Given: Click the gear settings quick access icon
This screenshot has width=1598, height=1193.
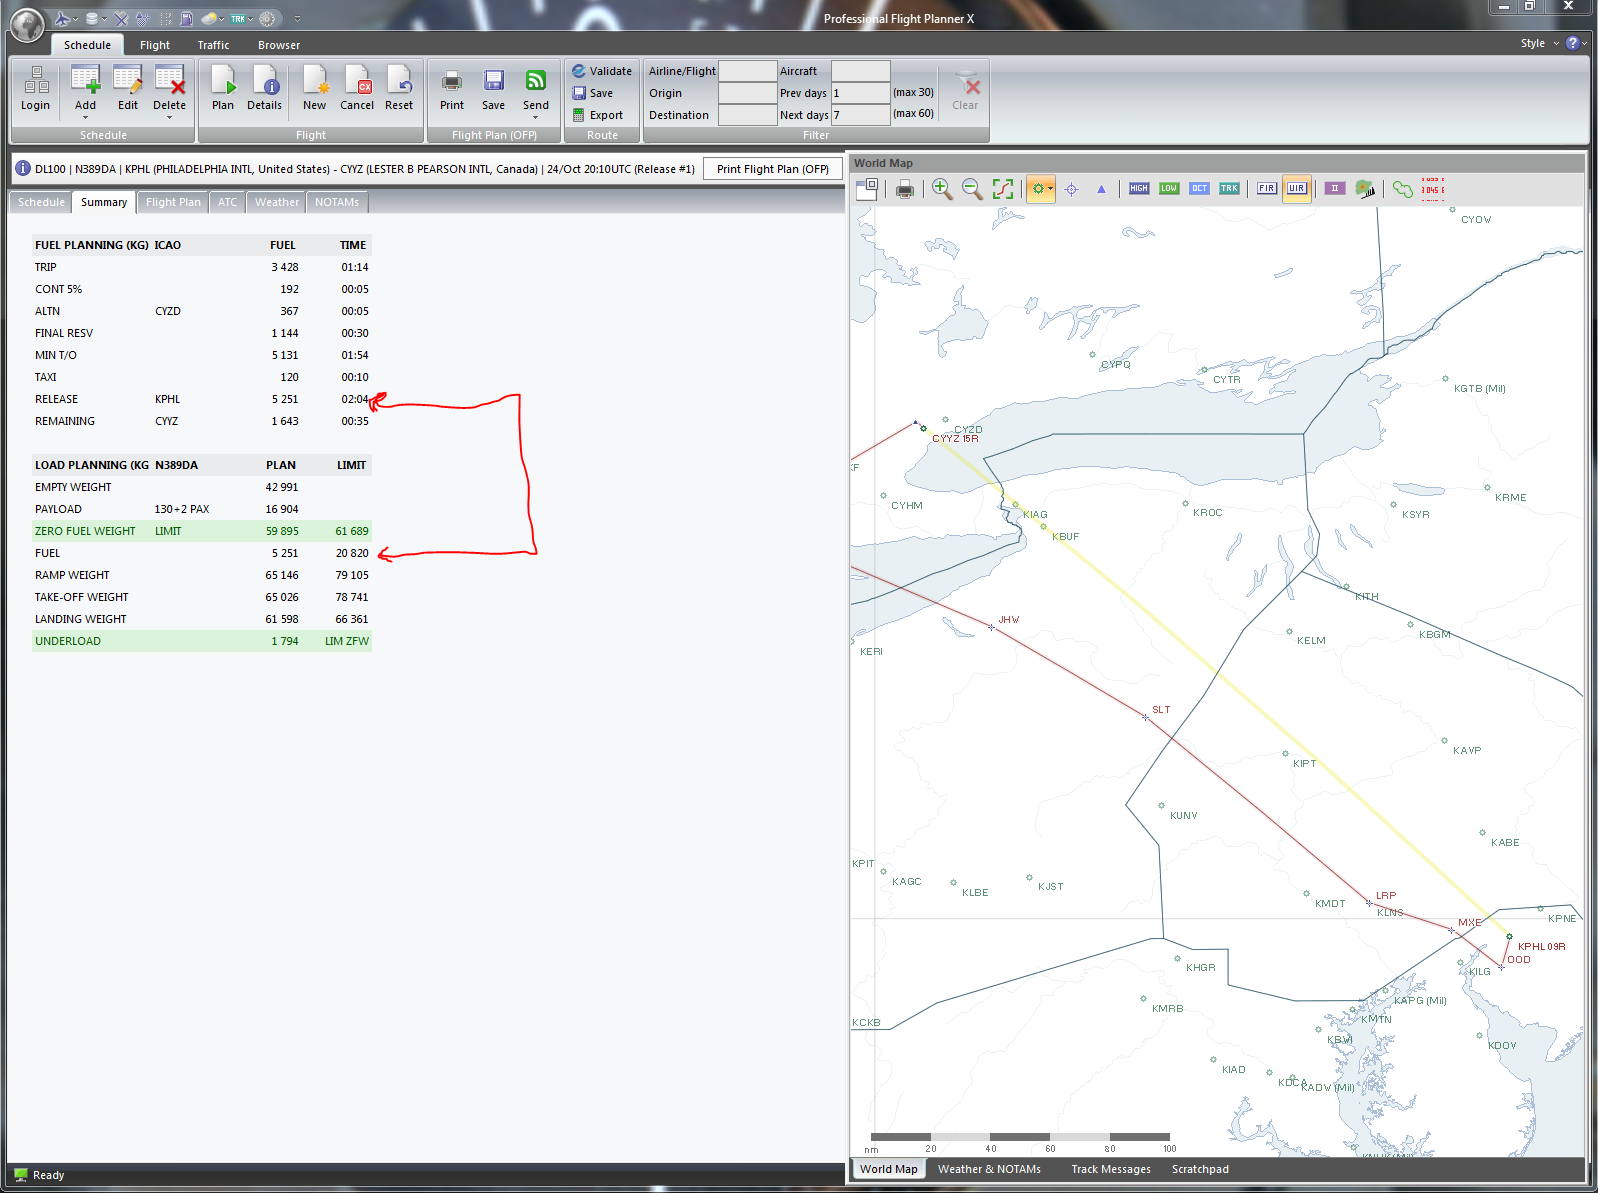Looking at the screenshot, I should click(x=267, y=18).
